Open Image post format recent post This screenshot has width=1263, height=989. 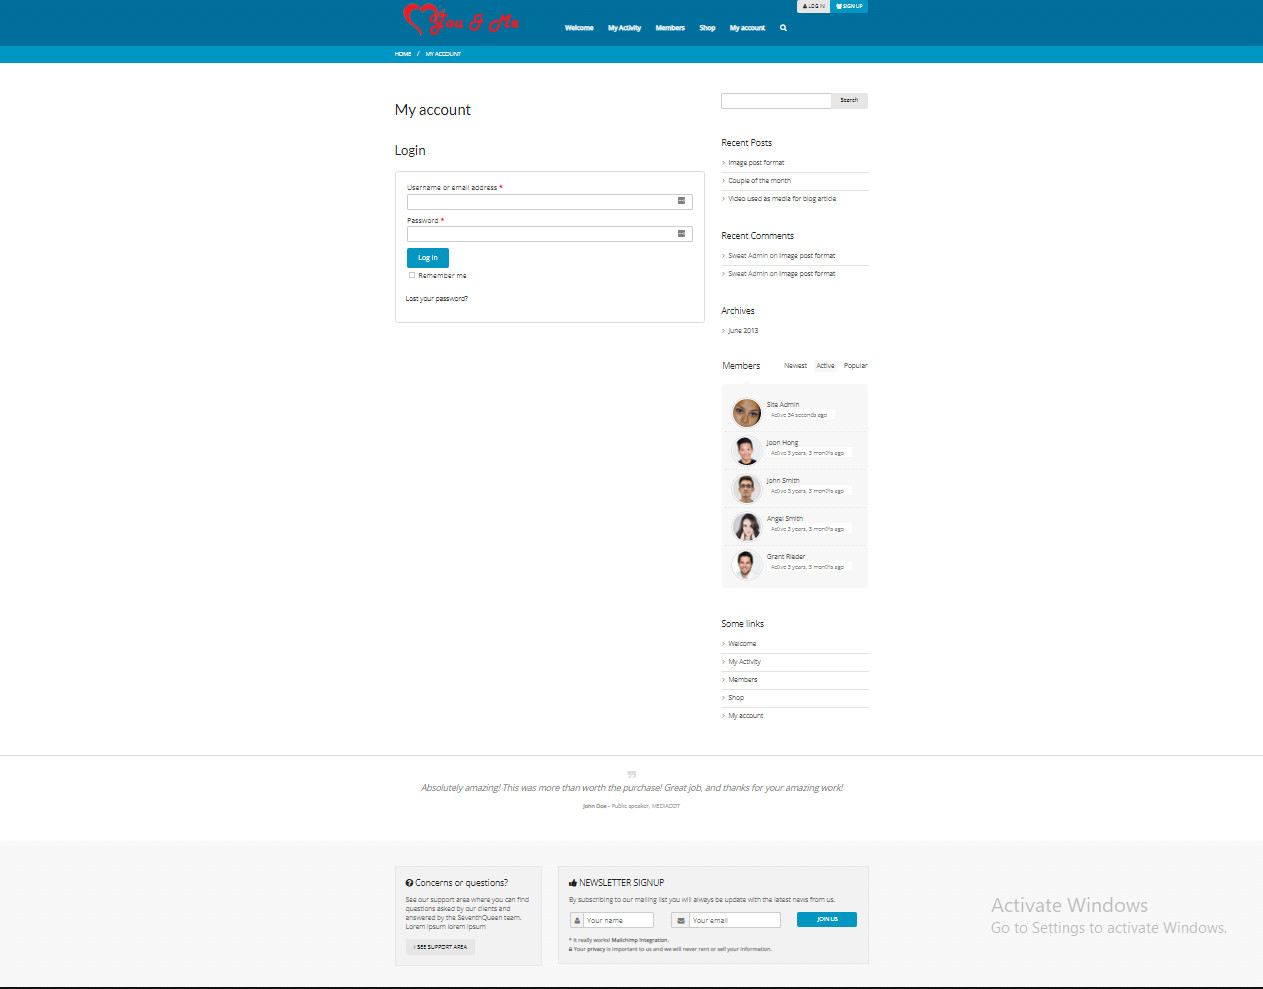point(756,163)
